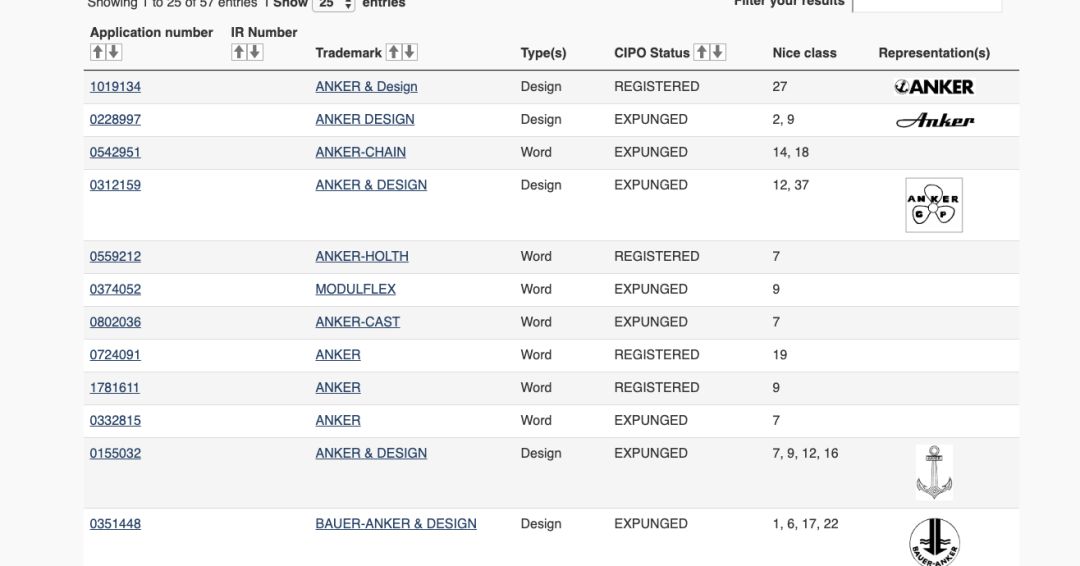
Task: Open application number 1781611
Action: point(115,387)
